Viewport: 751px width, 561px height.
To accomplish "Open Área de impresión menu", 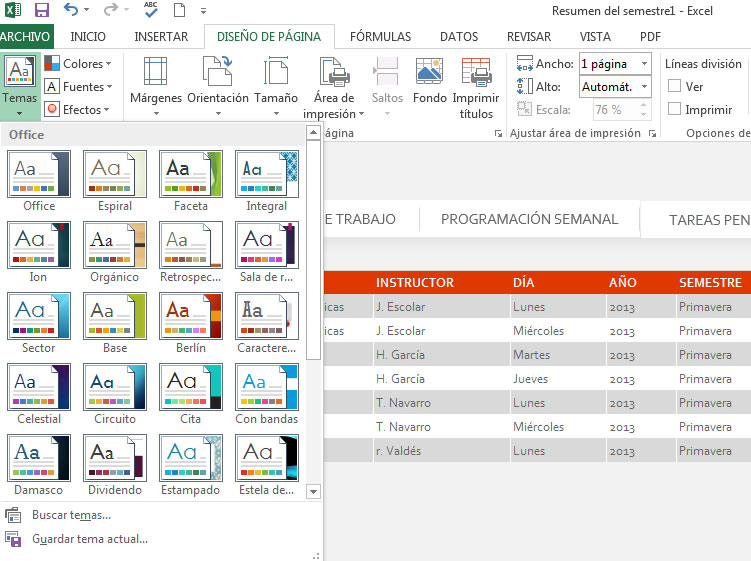I will [334, 88].
